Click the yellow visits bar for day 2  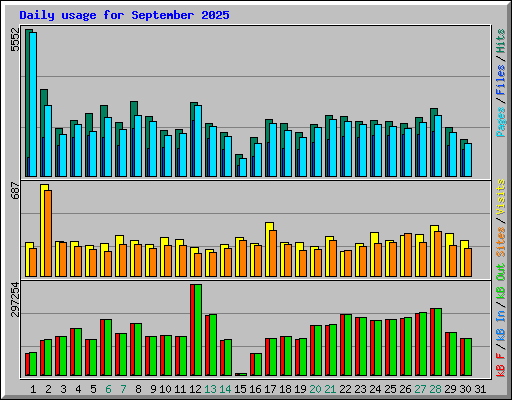point(42,230)
